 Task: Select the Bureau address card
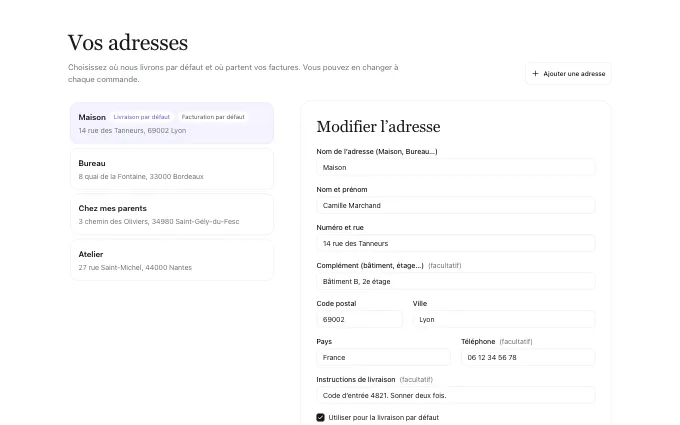(172, 169)
